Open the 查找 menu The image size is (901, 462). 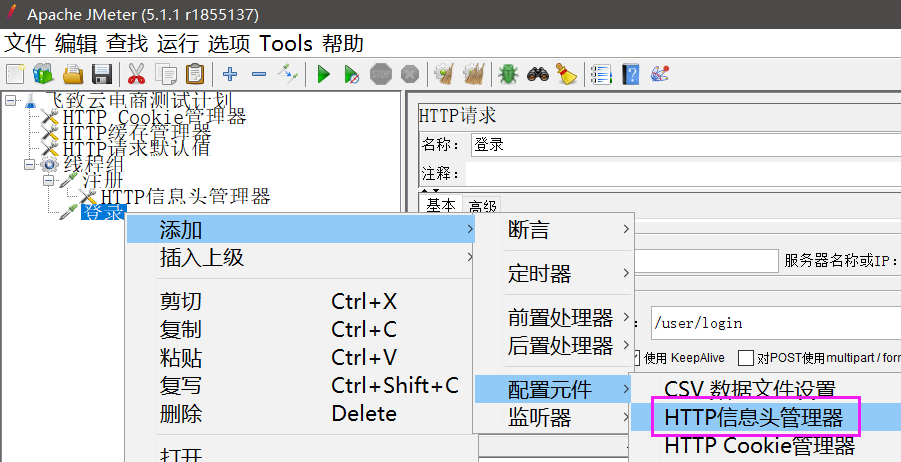[127, 44]
